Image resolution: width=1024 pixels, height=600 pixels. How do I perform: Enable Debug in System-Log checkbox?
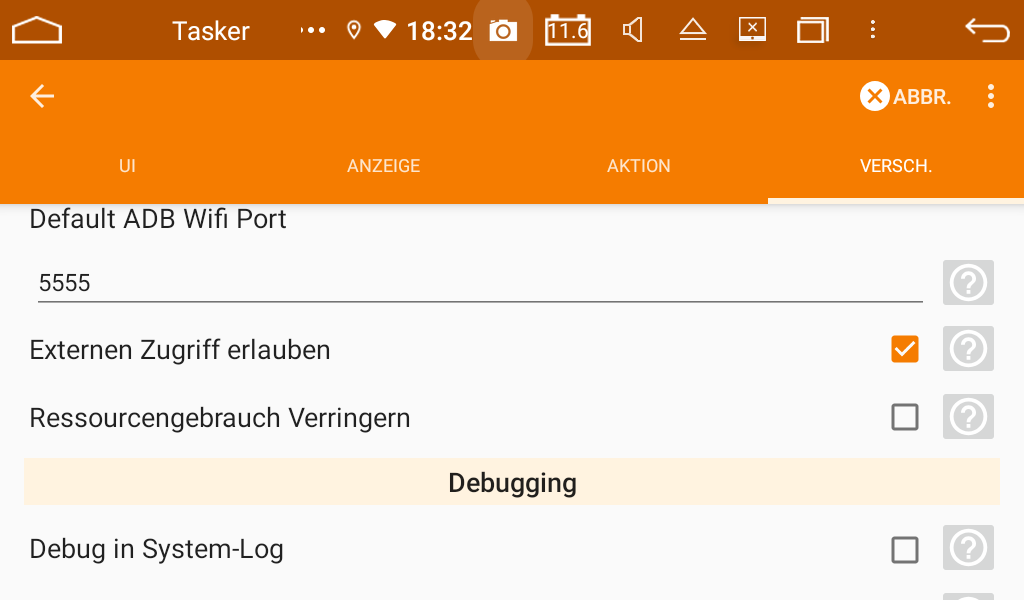904,550
